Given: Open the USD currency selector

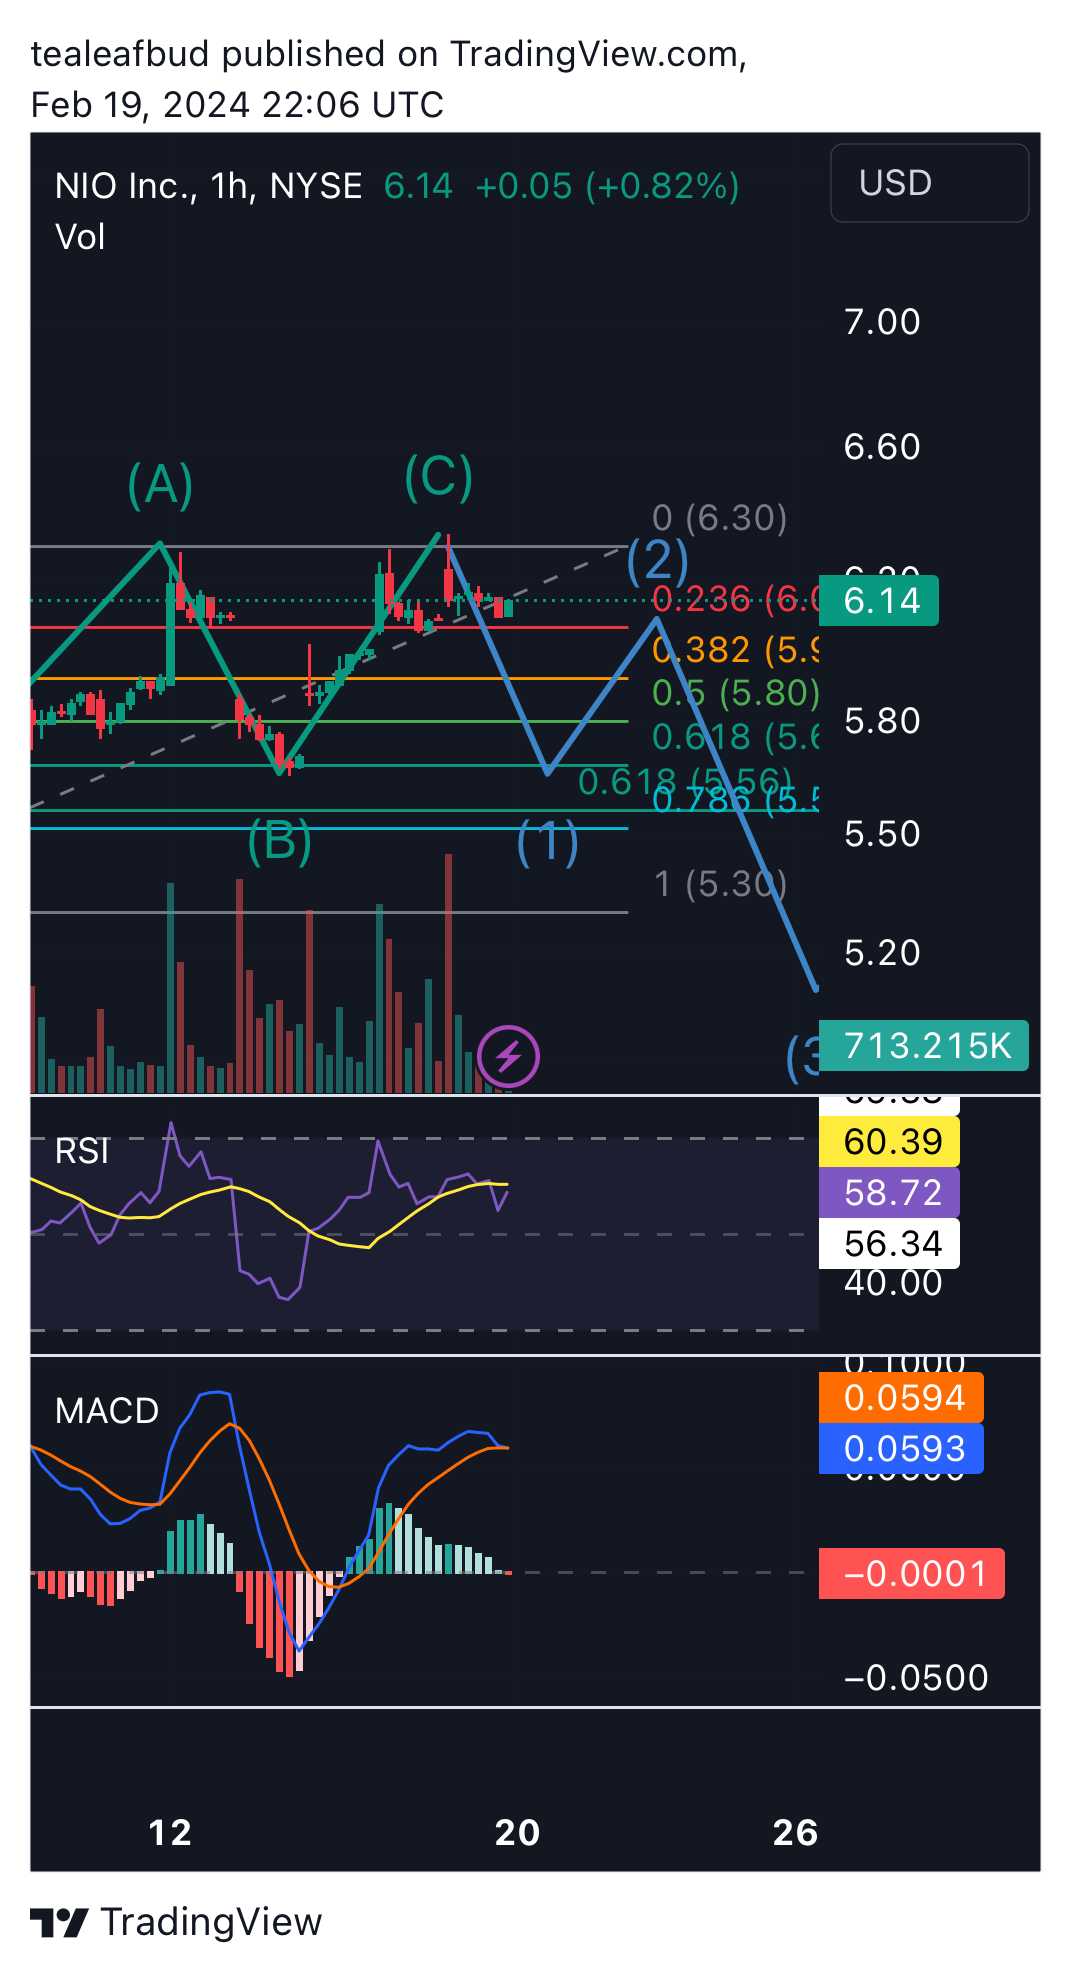Looking at the screenshot, I should tap(929, 183).
